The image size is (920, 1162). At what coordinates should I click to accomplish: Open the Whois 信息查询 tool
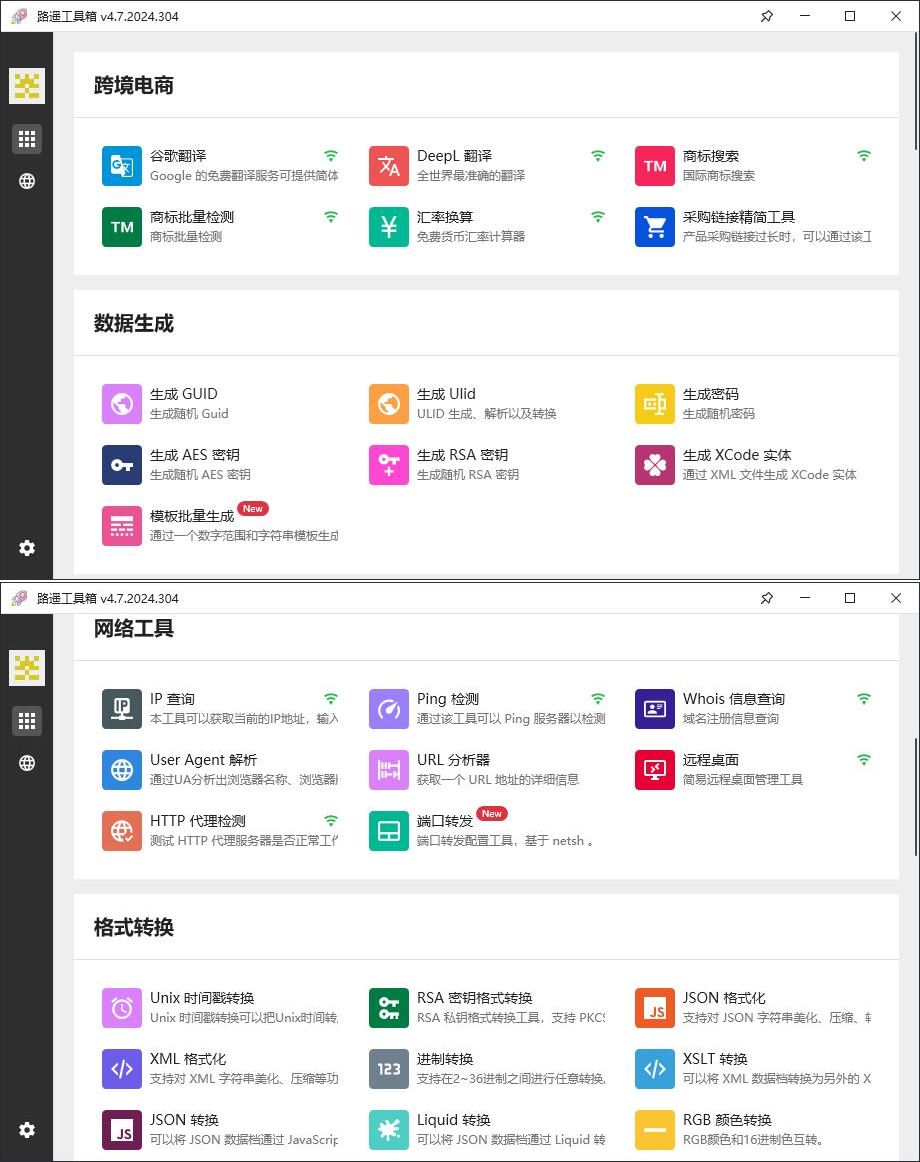pos(654,709)
